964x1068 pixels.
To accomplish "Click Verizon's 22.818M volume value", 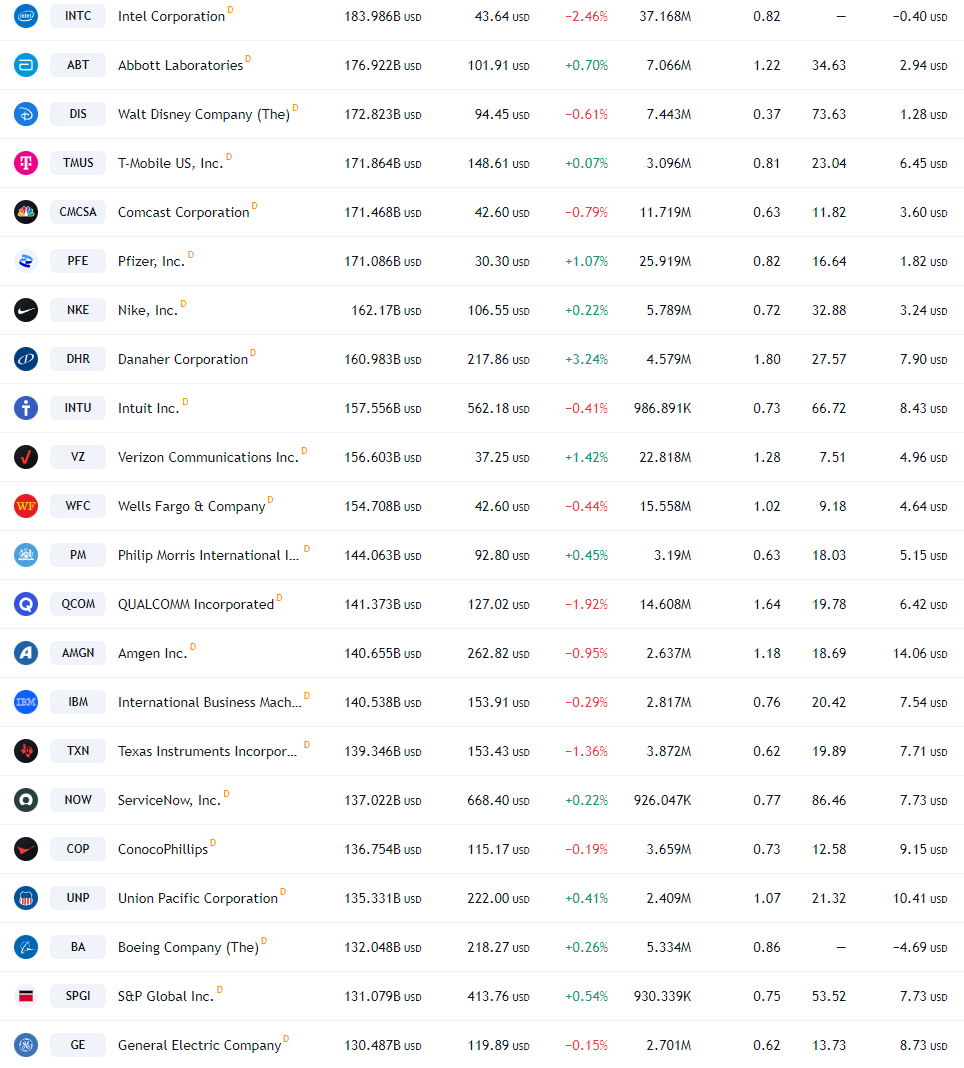I will tap(665, 458).
